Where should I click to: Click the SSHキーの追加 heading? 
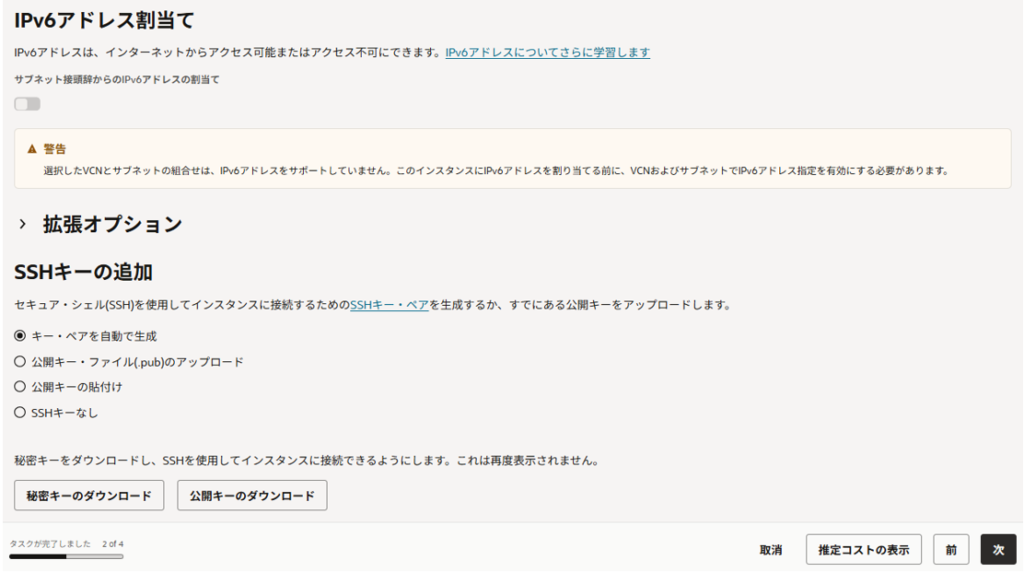(83, 272)
